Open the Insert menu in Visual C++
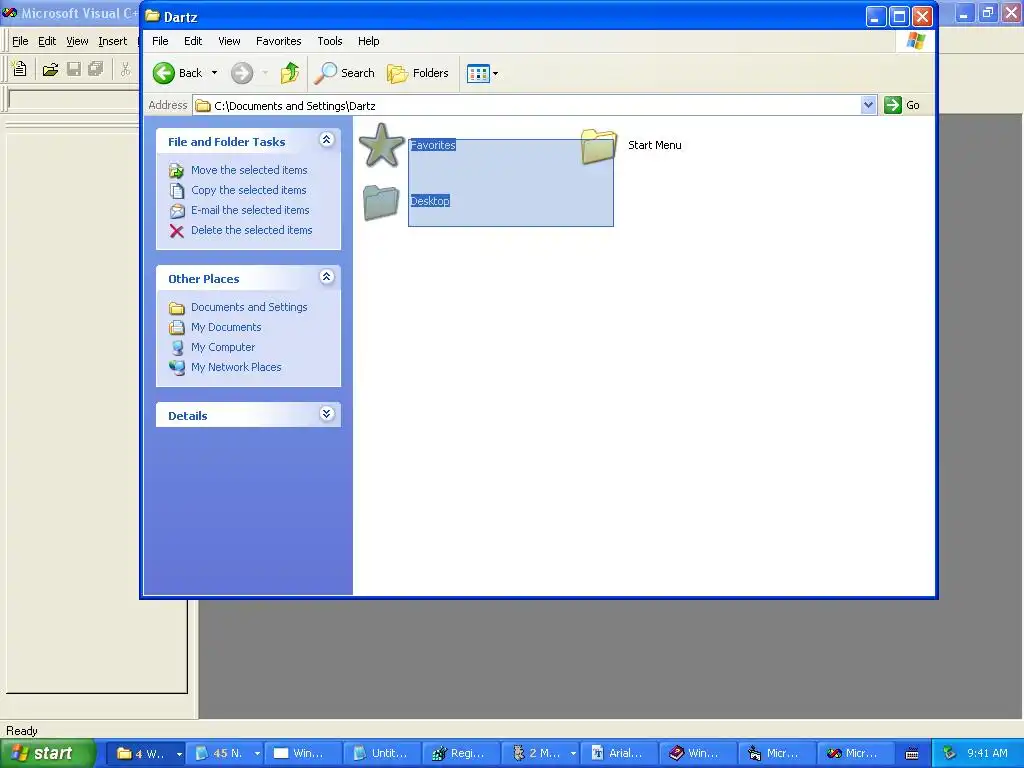This screenshot has height=768, width=1024. point(112,41)
